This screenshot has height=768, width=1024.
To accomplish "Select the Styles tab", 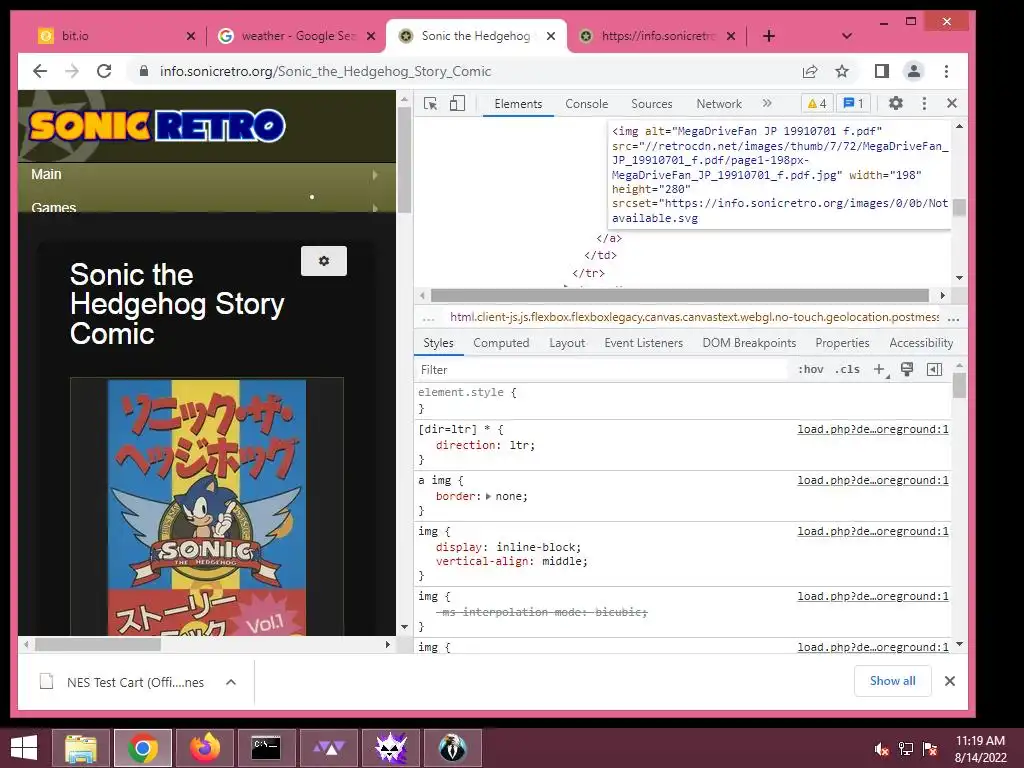I will point(438,343).
